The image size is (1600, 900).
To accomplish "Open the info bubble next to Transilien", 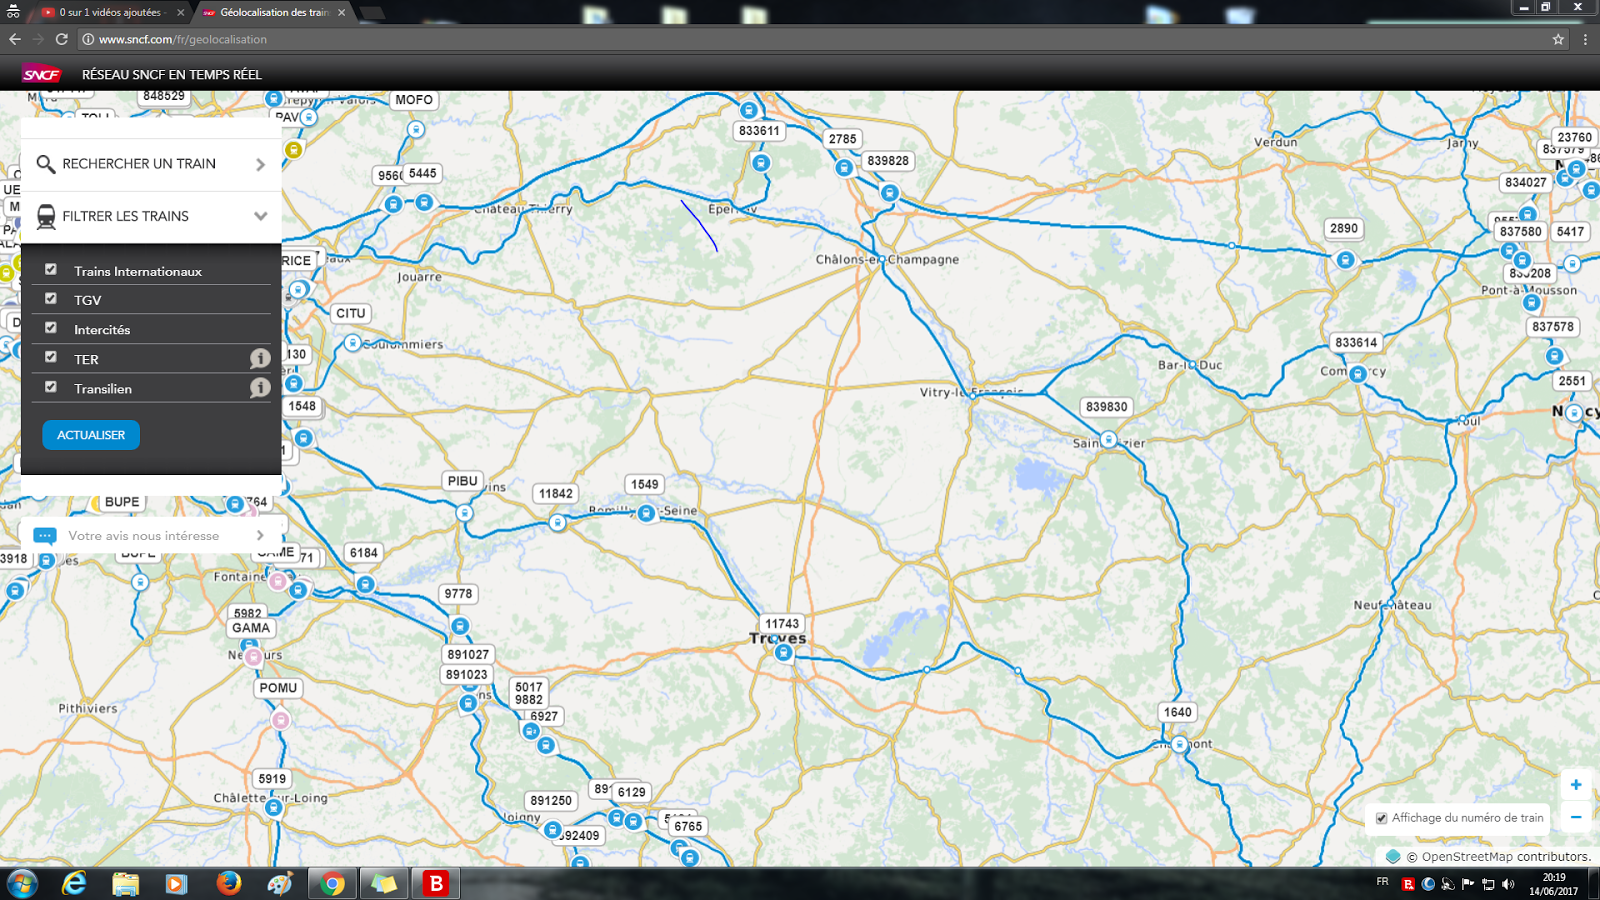I will click(261, 388).
